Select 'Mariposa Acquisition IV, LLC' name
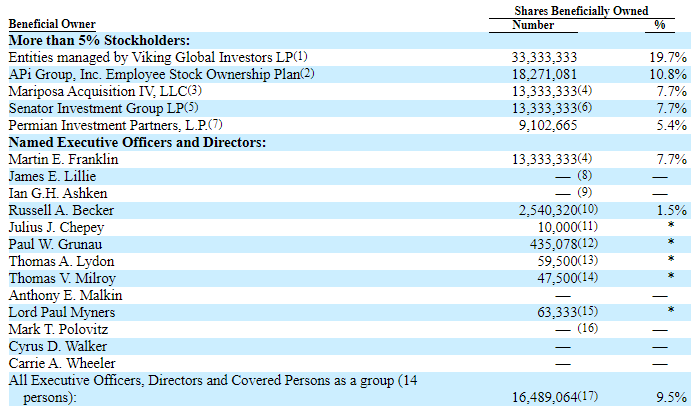Viewport: 697px width, 410px height. click(x=98, y=91)
